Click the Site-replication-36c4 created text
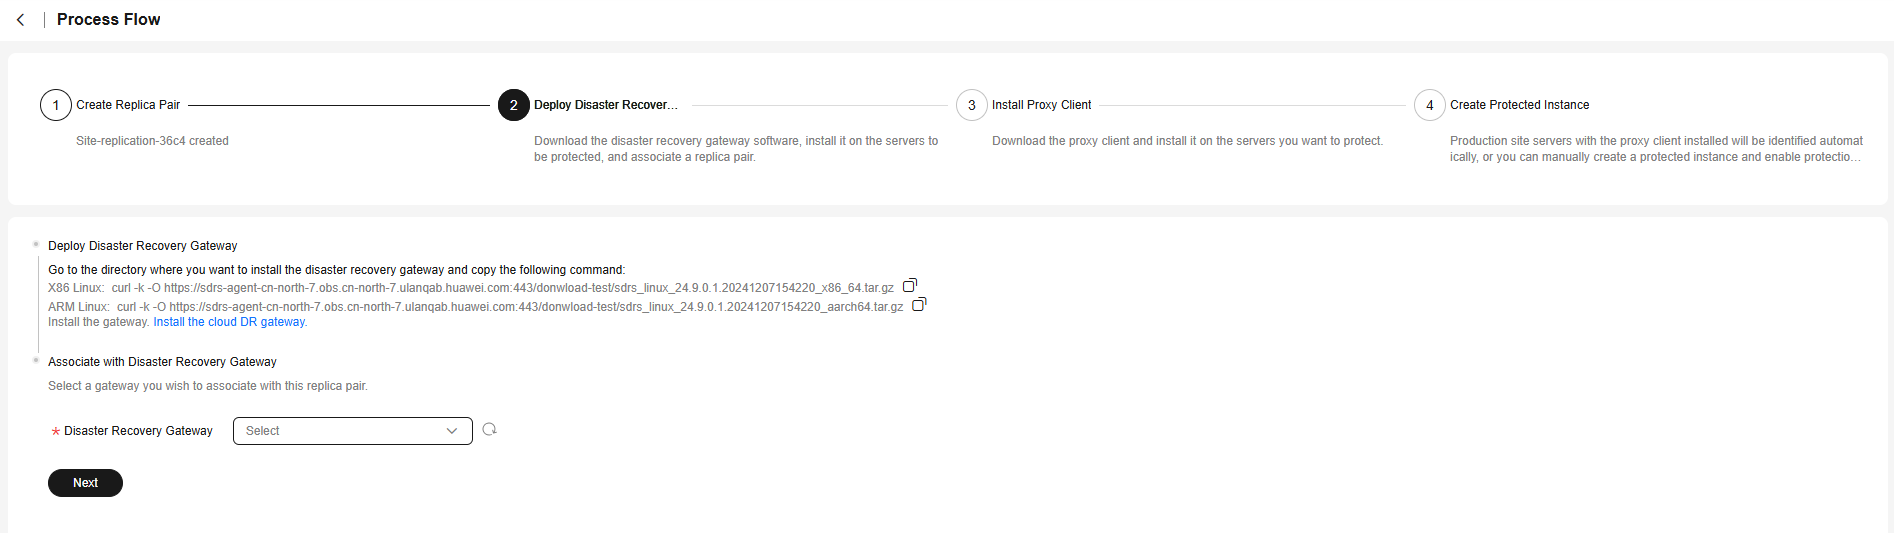This screenshot has width=1894, height=533. (x=152, y=141)
